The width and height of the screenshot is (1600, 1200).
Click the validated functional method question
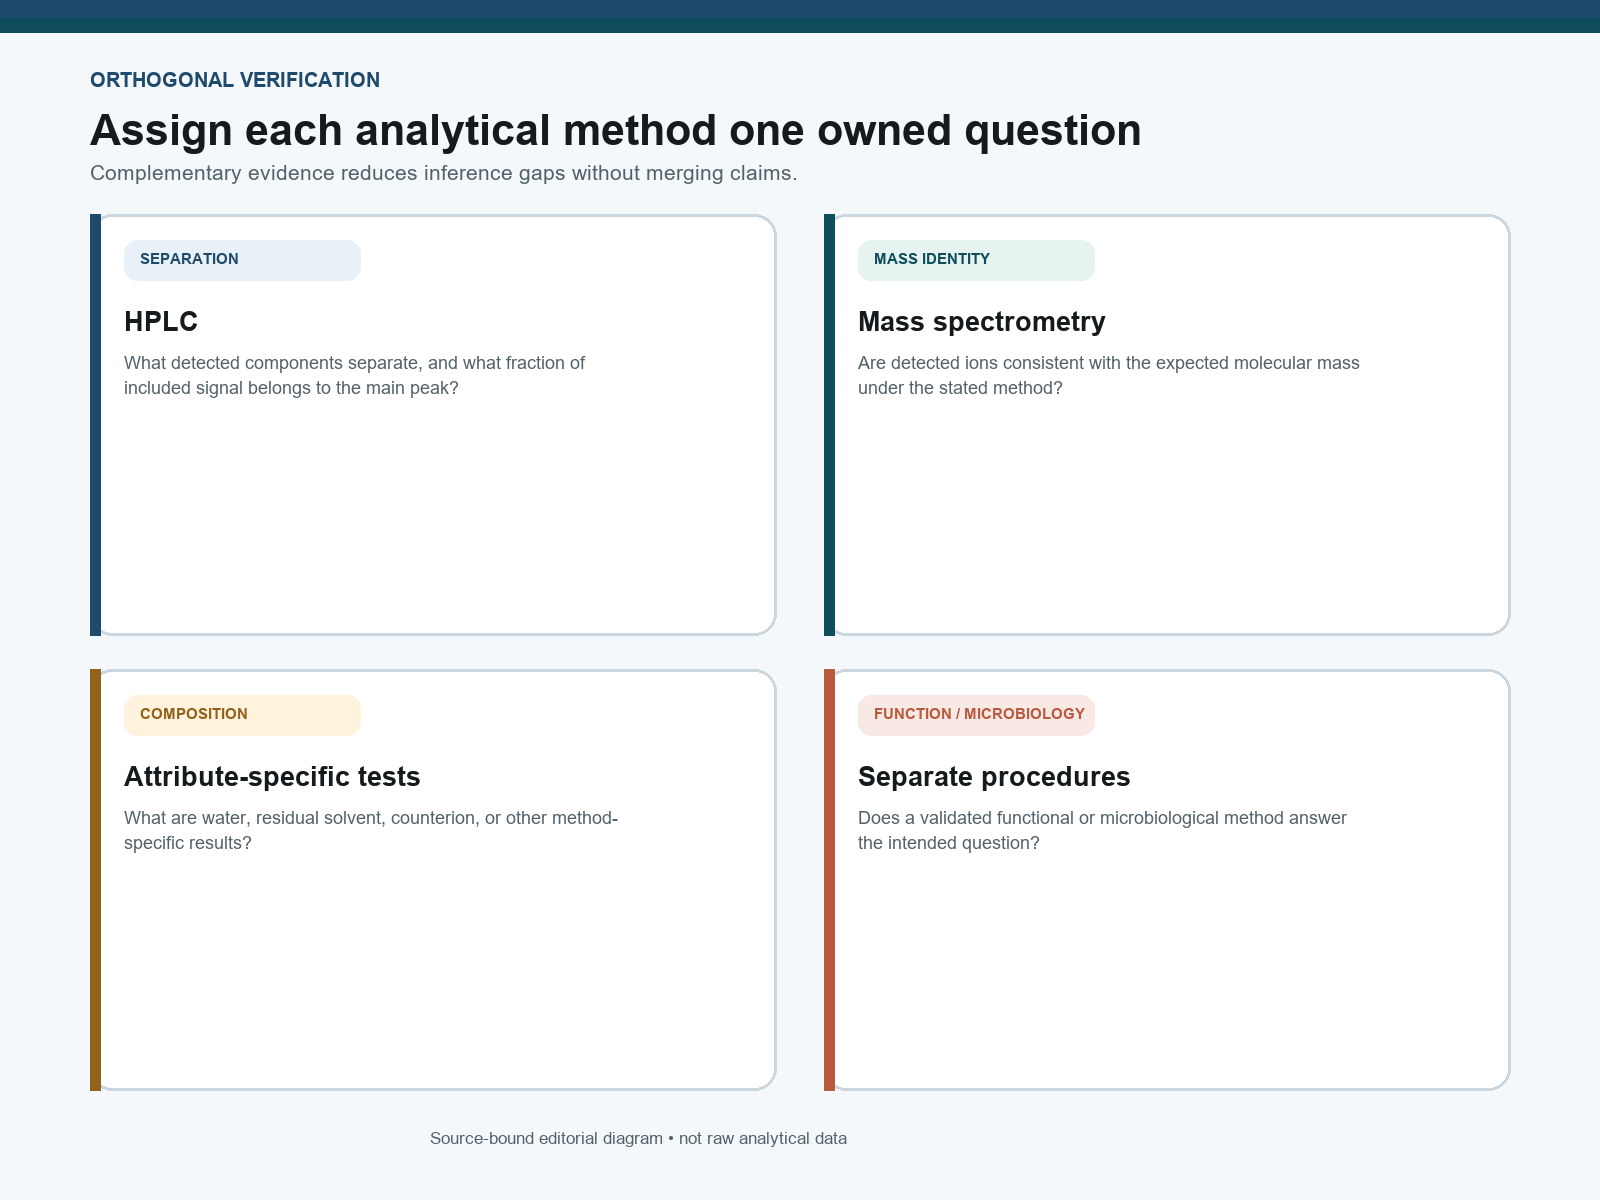(1102, 830)
